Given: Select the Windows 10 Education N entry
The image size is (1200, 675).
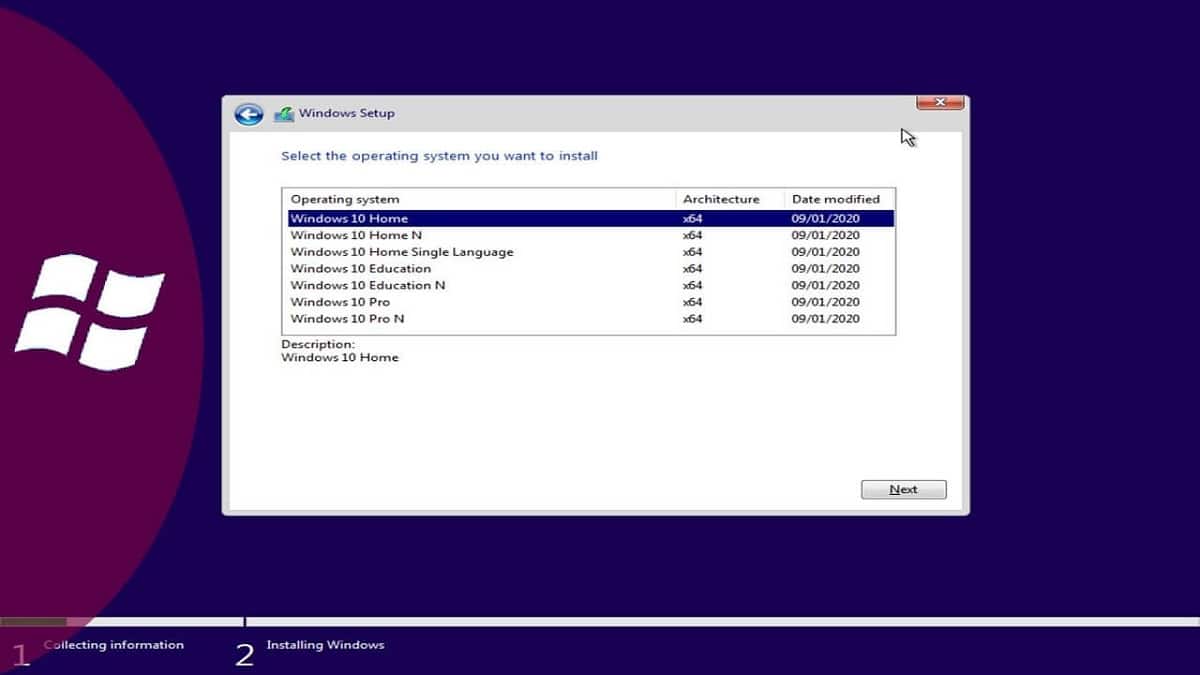Looking at the screenshot, I should coord(367,285).
